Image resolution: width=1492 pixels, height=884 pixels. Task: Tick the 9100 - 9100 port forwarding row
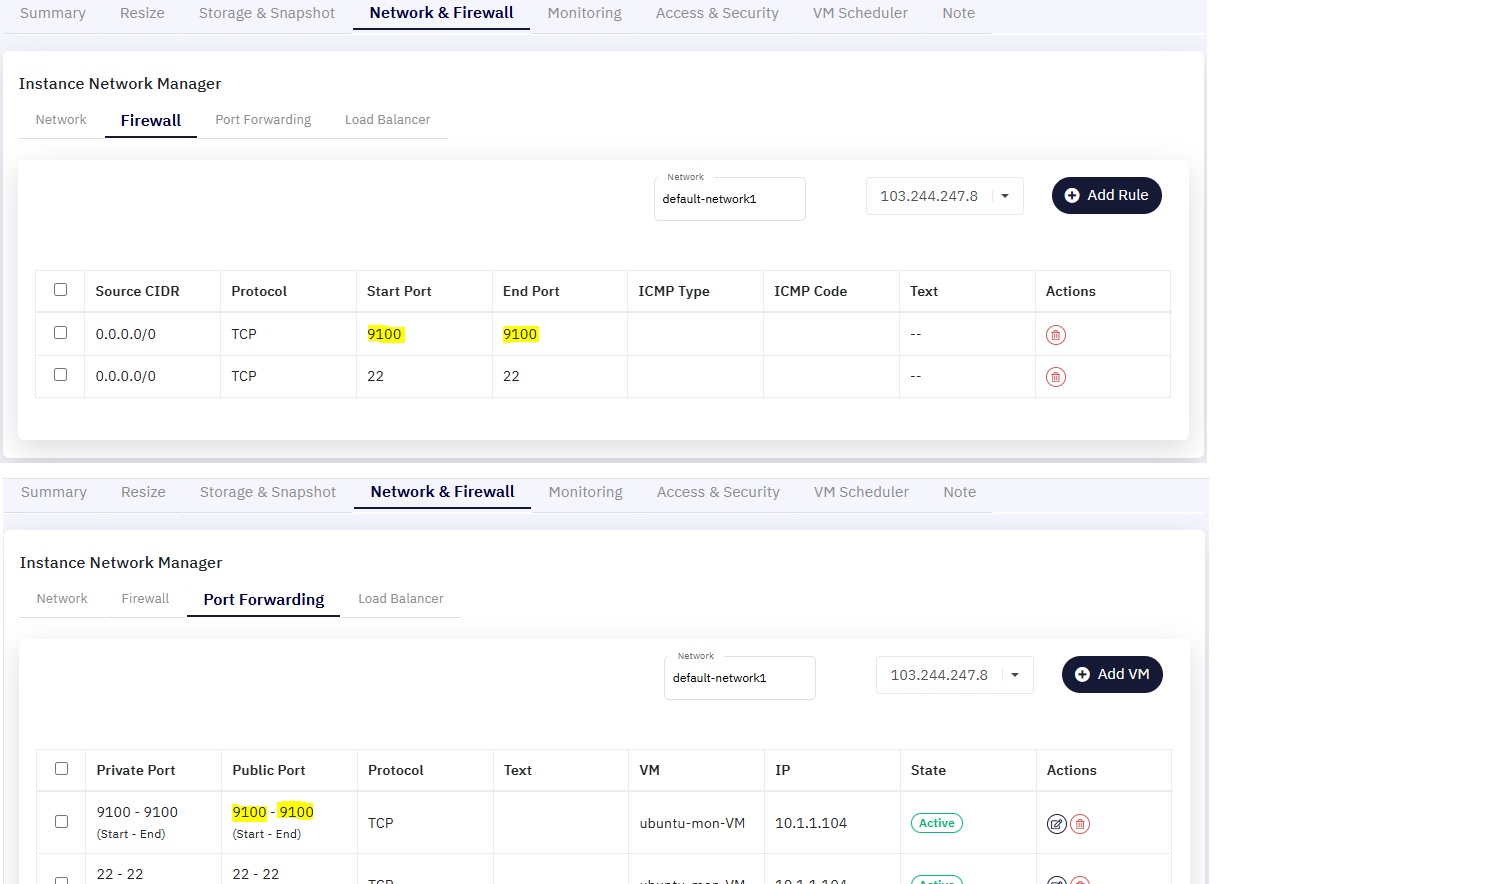(x=61, y=822)
